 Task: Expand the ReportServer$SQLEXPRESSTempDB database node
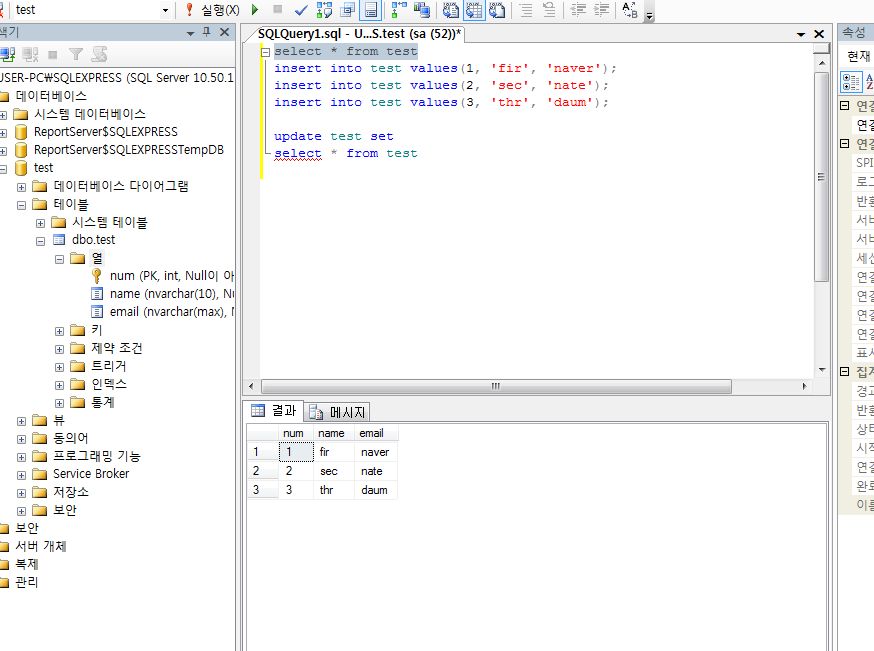point(3,151)
